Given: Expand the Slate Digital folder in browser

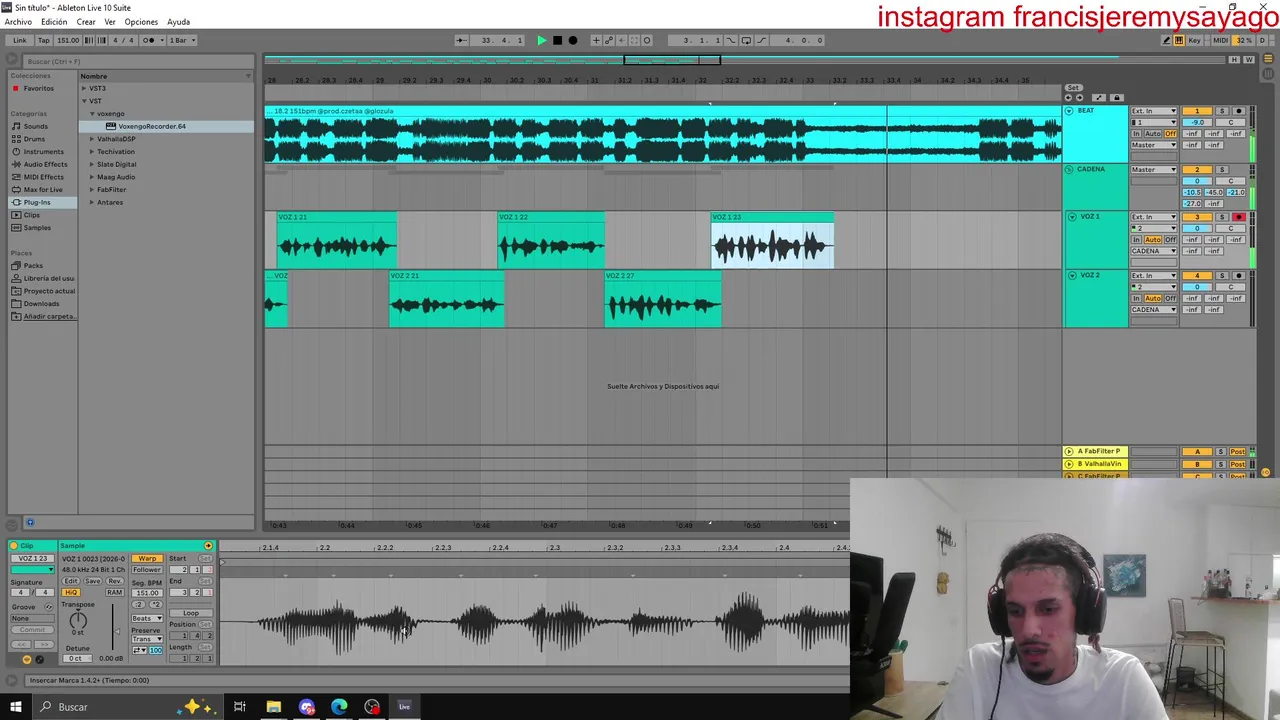Looking at the screenshot, I should 92,164.
